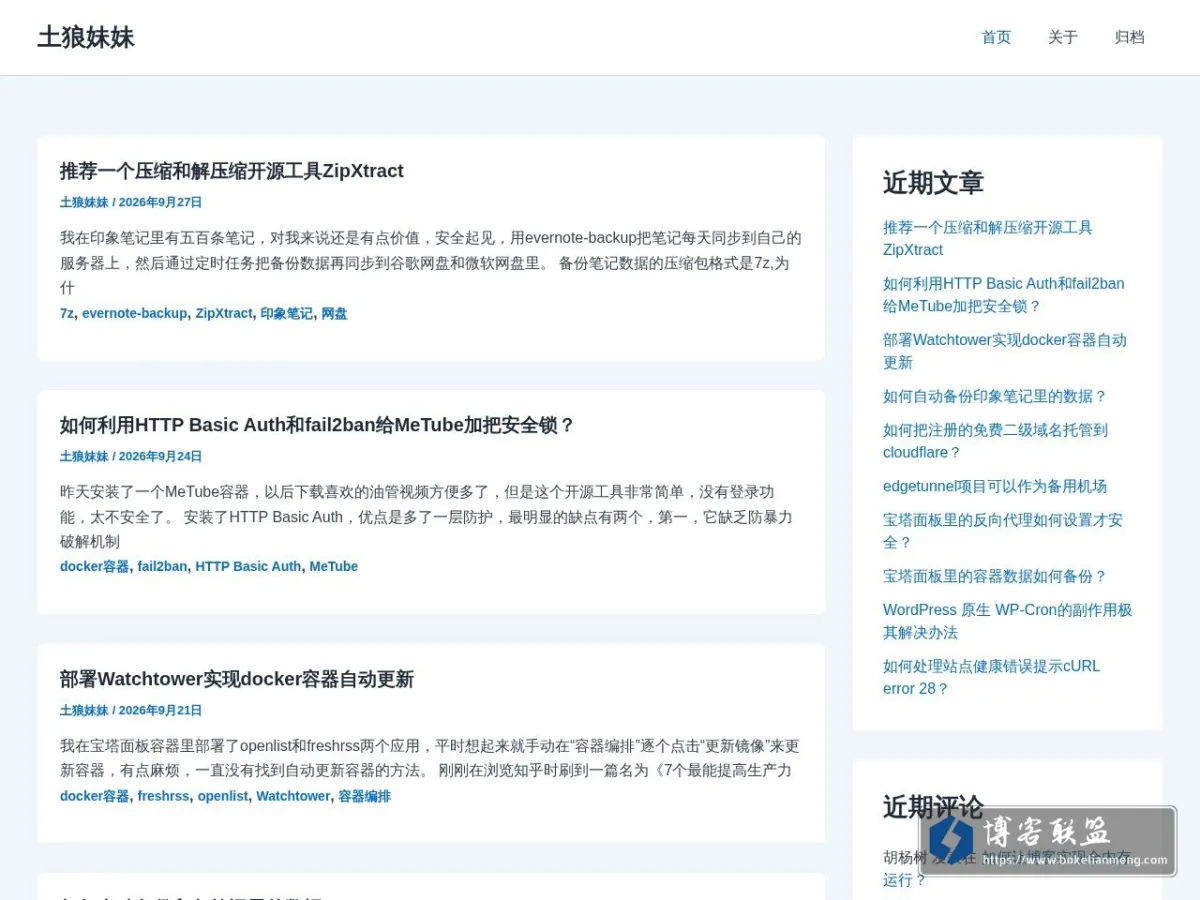This screenshot has height=900, width=1200.
Task: Open the 印象笔记 tag
Action: pyautogui.click(x=286, y=313)
